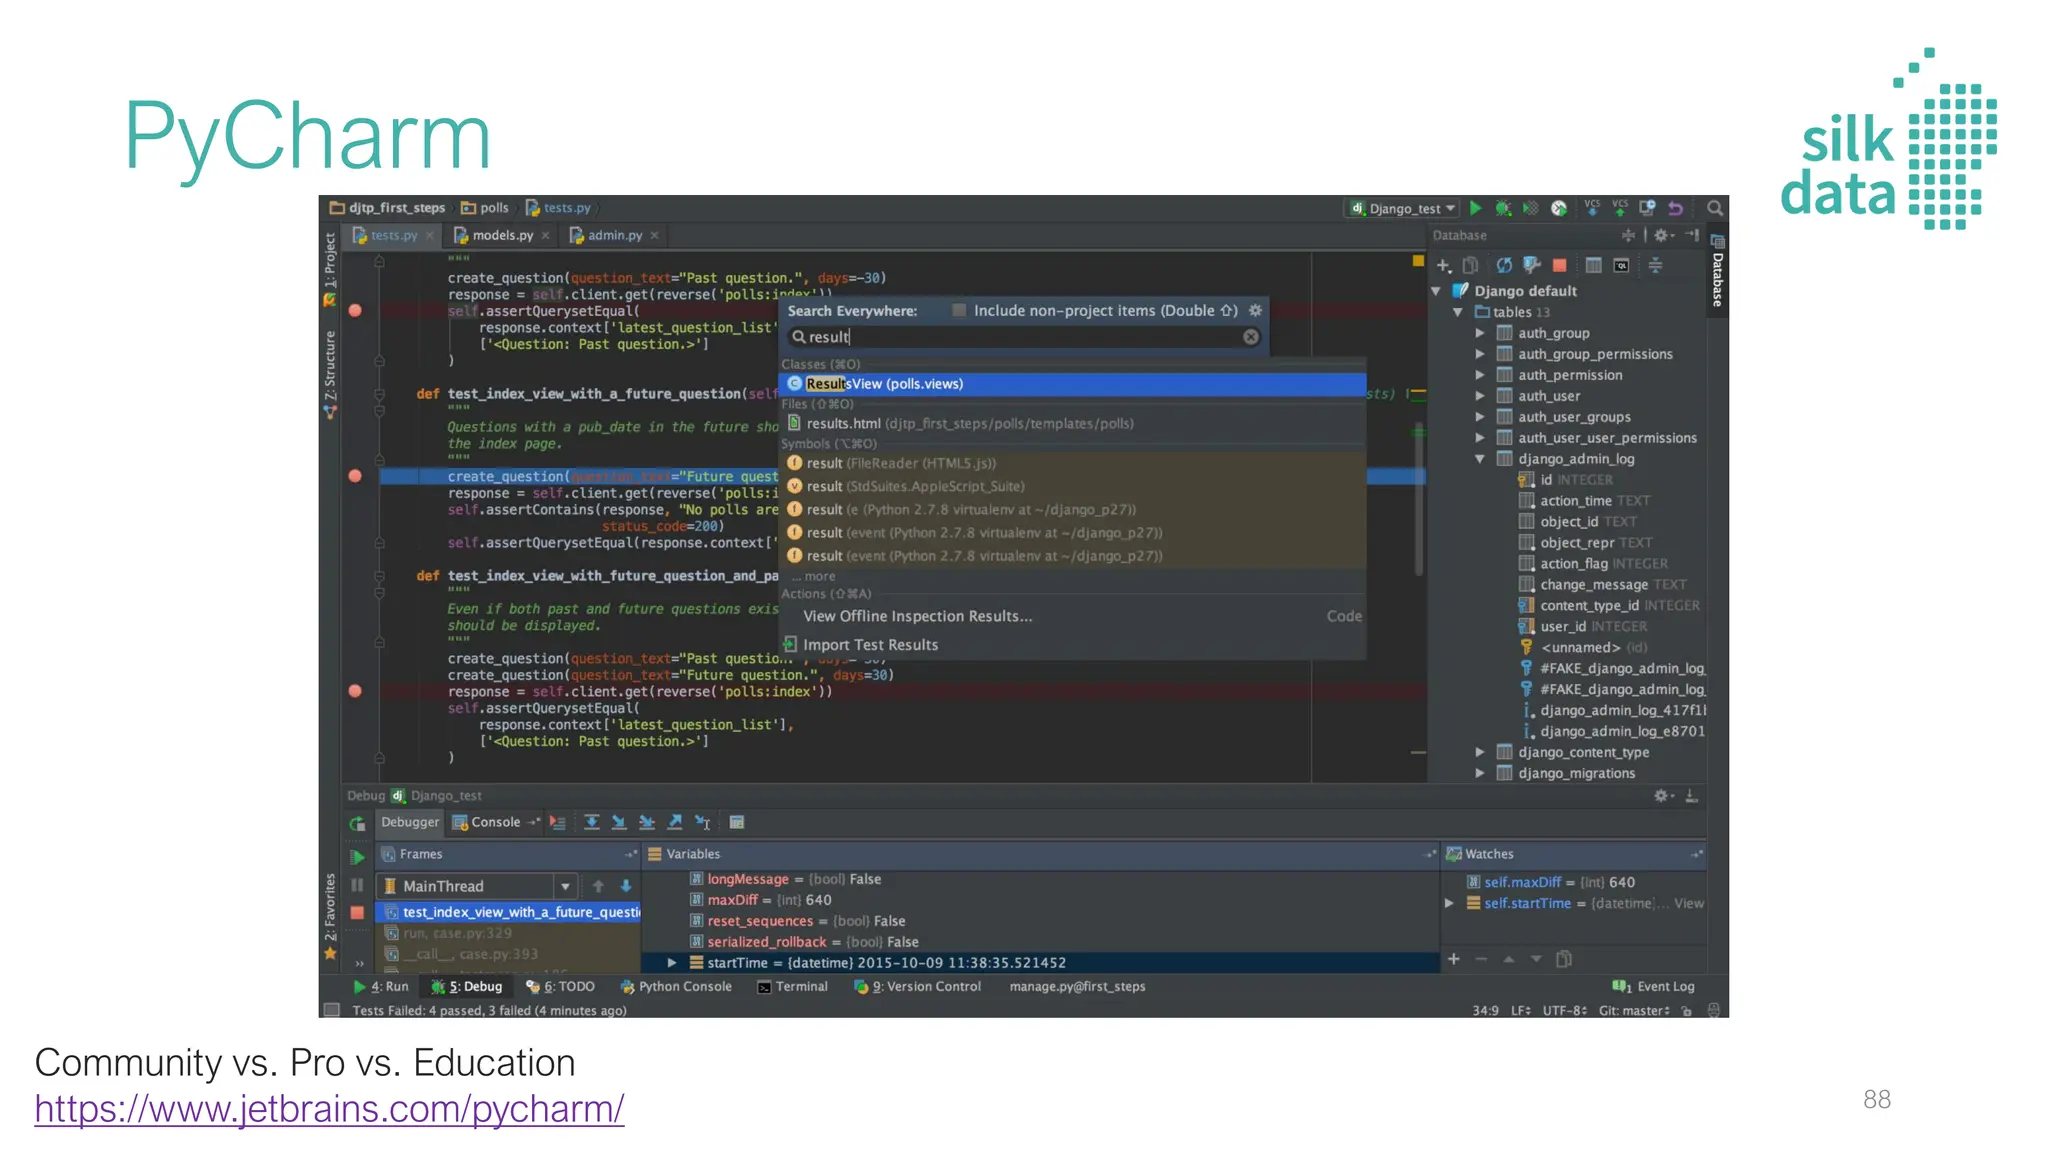2048x1152 pixels.
Task: Collapse all nodes in Database panel
Action: (1656, 265)
